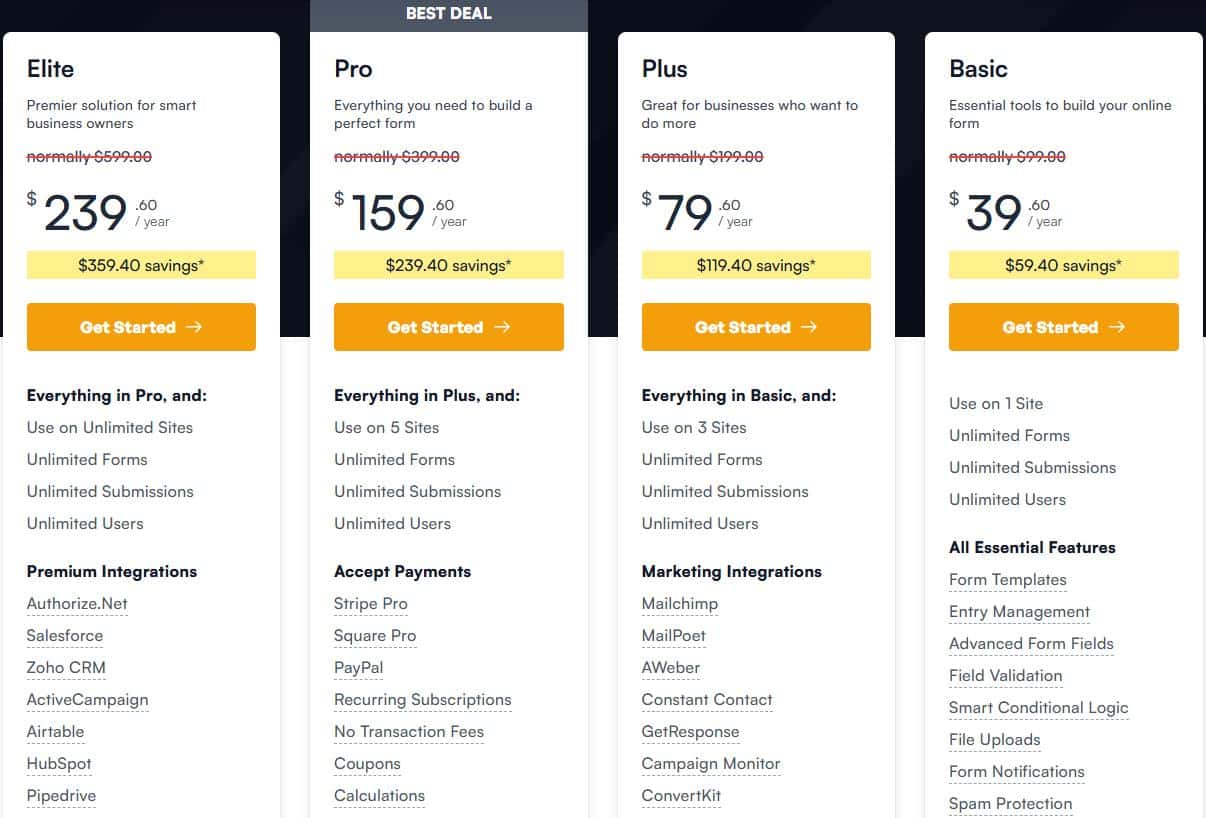
Task: Click Get Started under the Basic plan
Action: coord(1063,327)
